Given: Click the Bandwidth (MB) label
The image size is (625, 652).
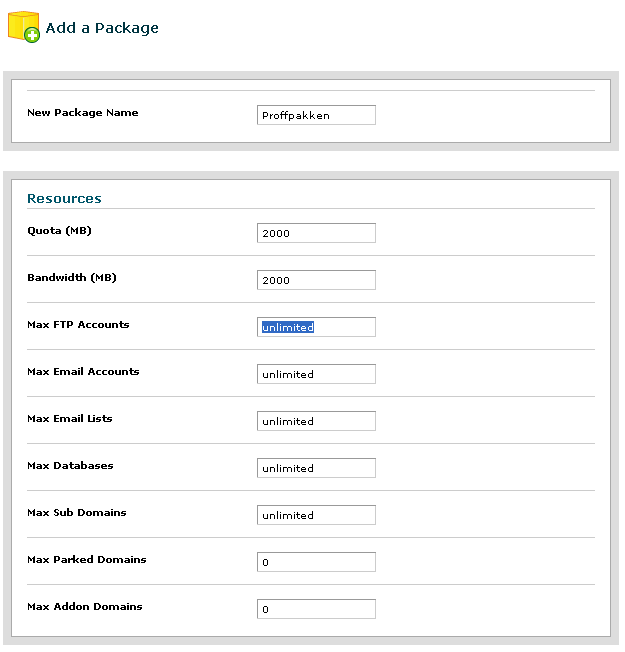Looking at the screenshot, I should click(x=72, y=278).
